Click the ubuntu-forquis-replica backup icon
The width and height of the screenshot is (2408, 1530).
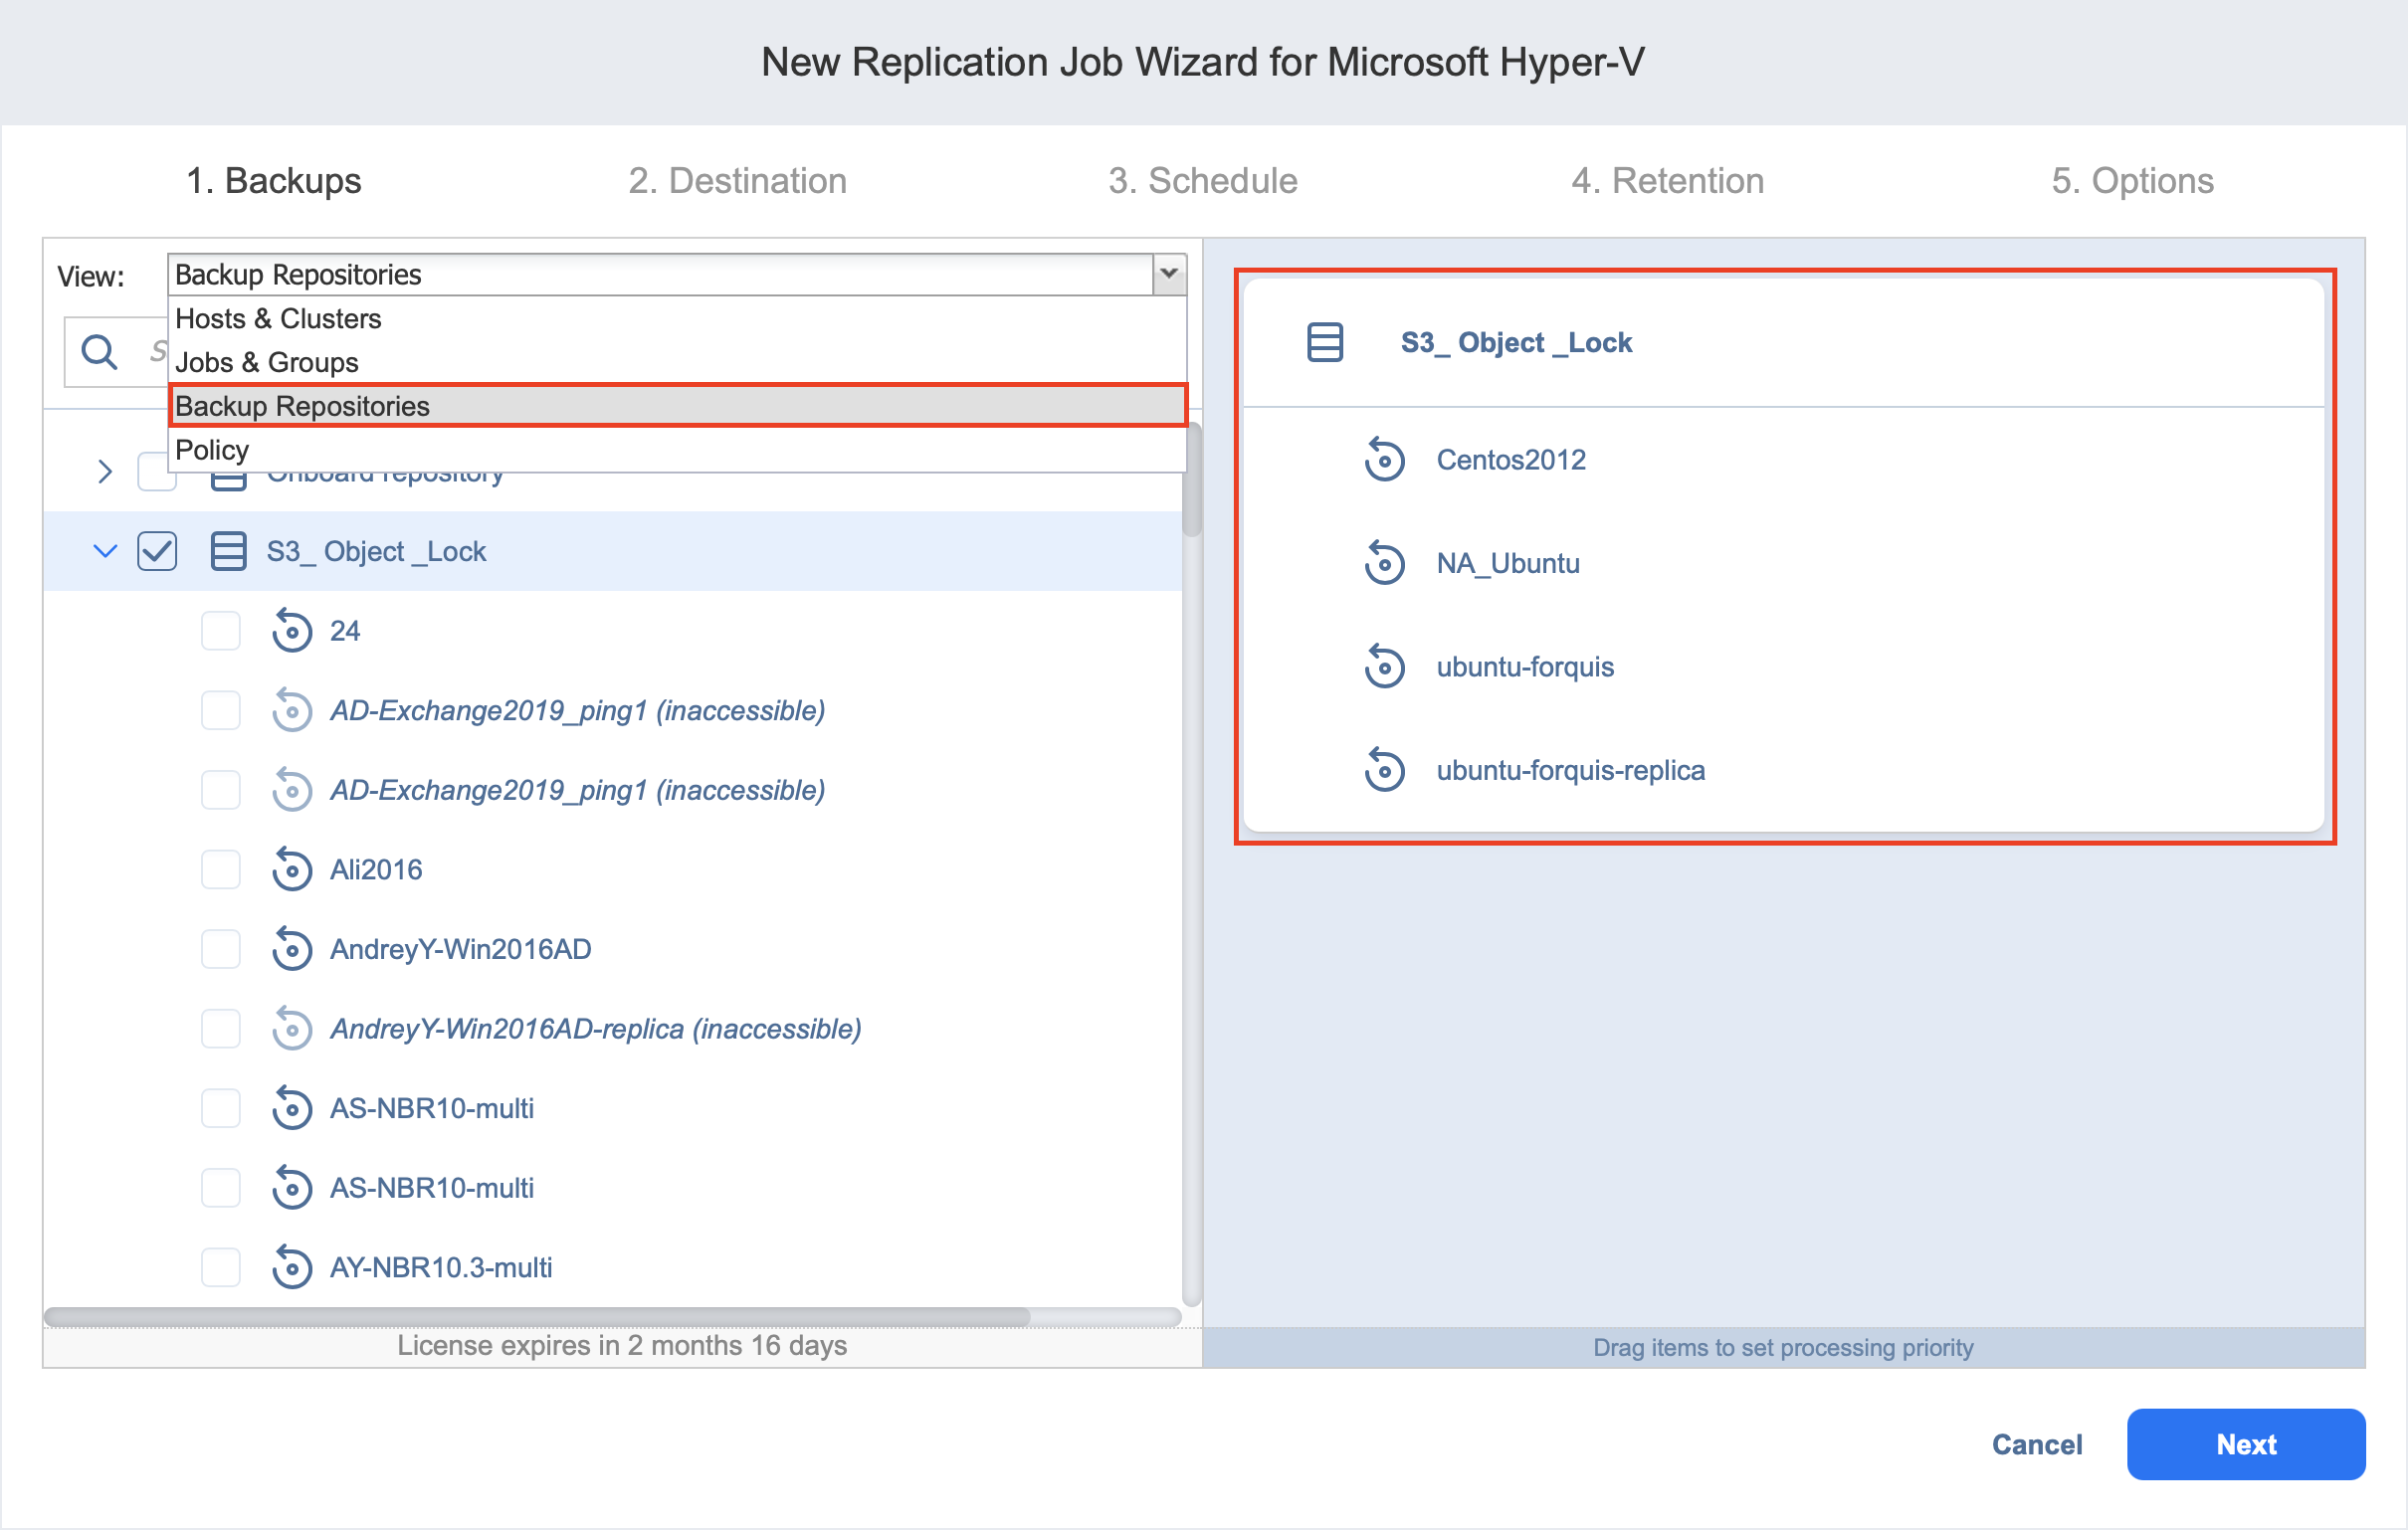click(x=1384, y=771)
